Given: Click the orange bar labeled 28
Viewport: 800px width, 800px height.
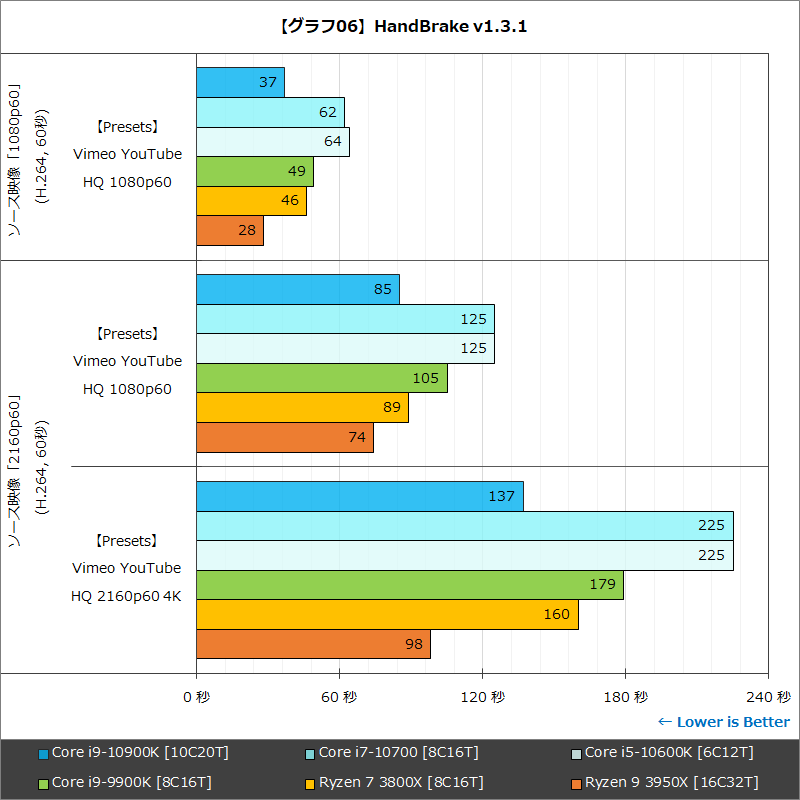Looking at the screenshot, I should (x=230, y=231).
